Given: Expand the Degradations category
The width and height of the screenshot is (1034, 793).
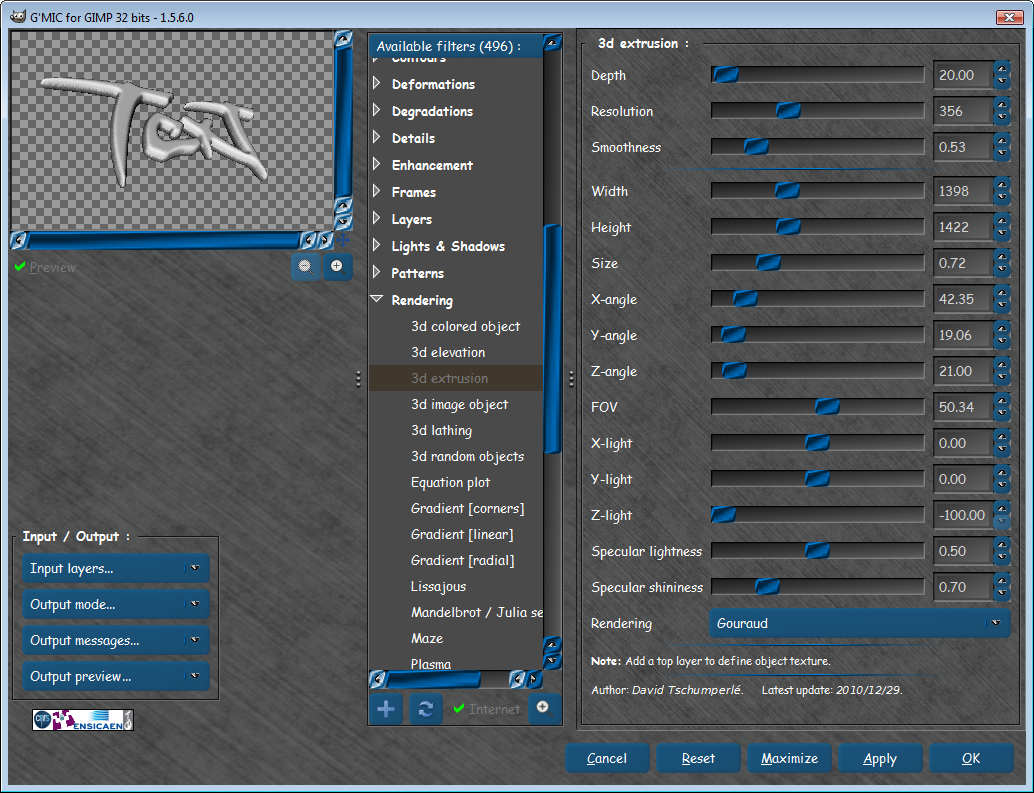Looking at the screenshot, I should pyautogui.click(x=377, y=111).
